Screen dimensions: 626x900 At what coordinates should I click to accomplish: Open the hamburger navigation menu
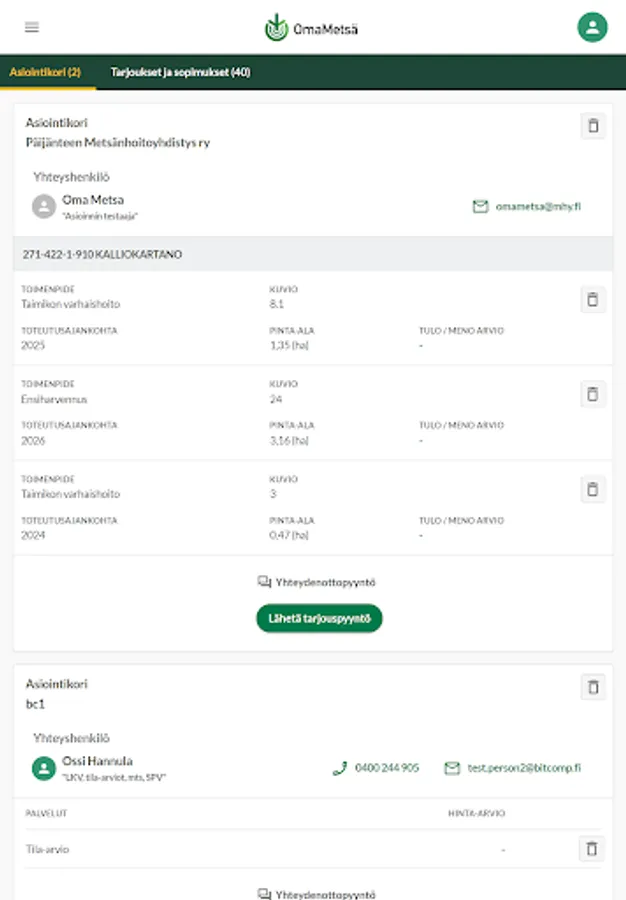pyautogui.click(x=32, y=27)
